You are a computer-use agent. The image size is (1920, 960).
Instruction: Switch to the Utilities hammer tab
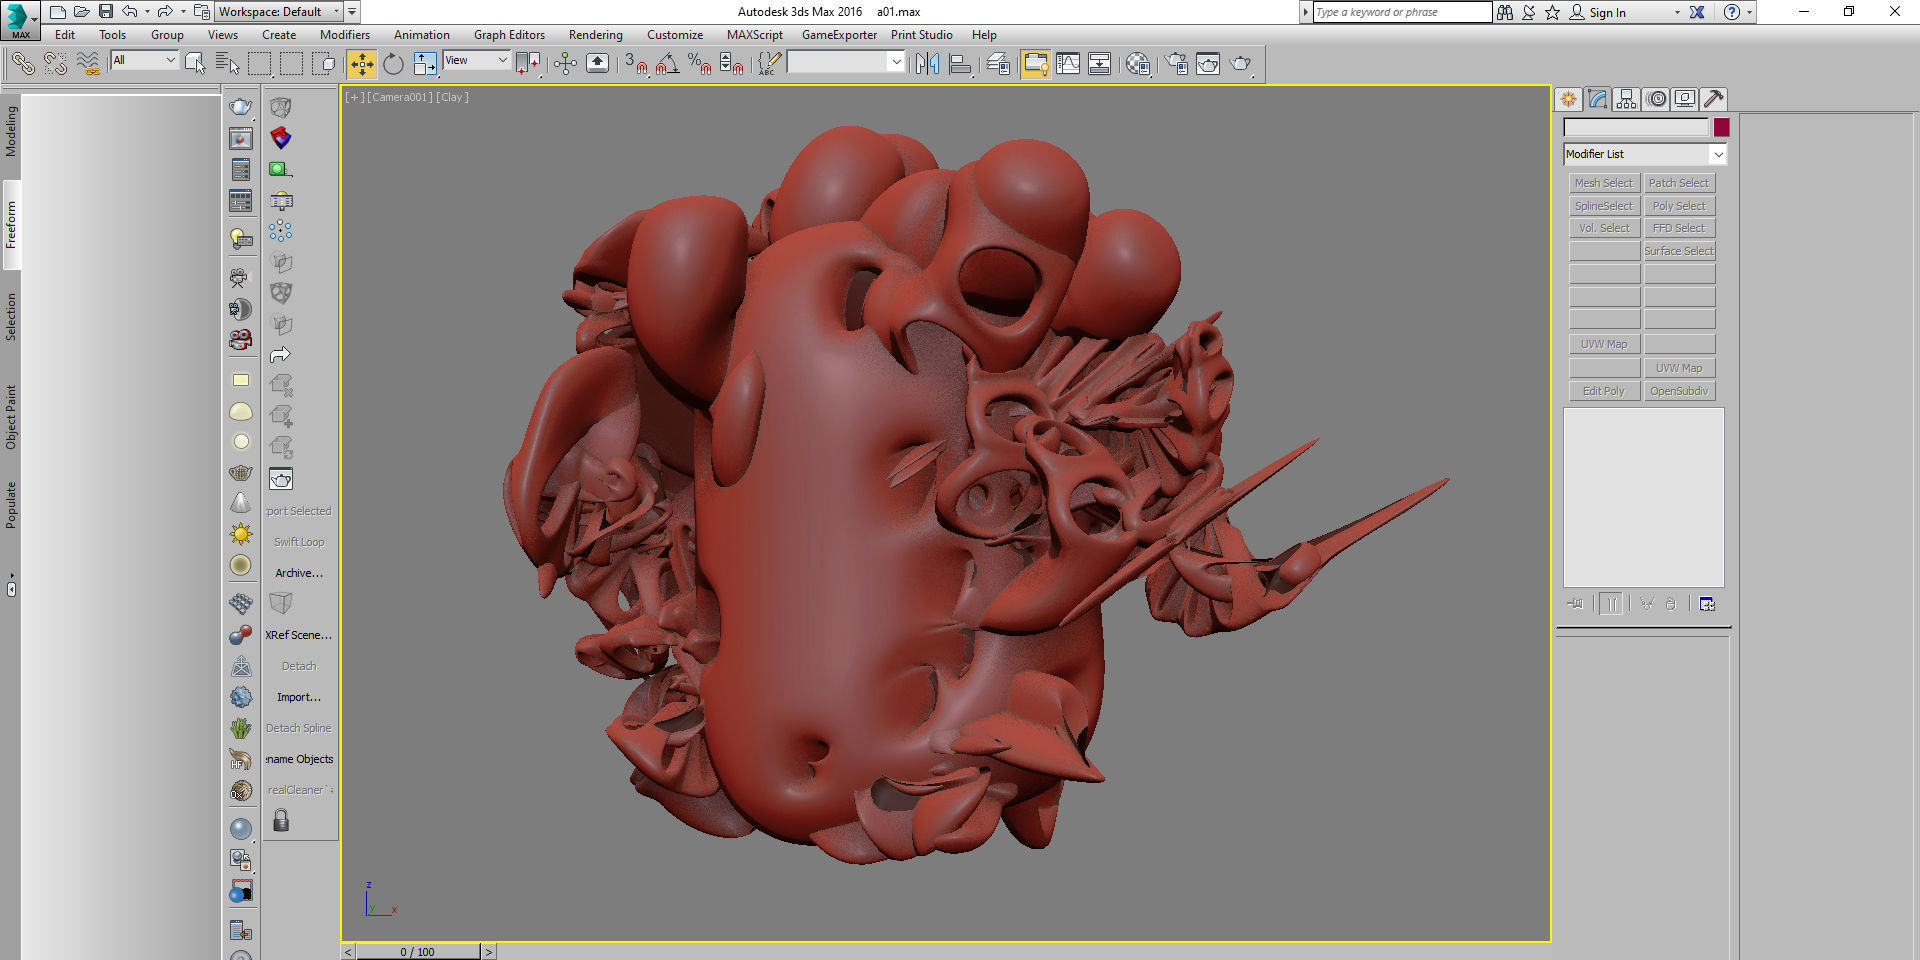(1713, 99)
